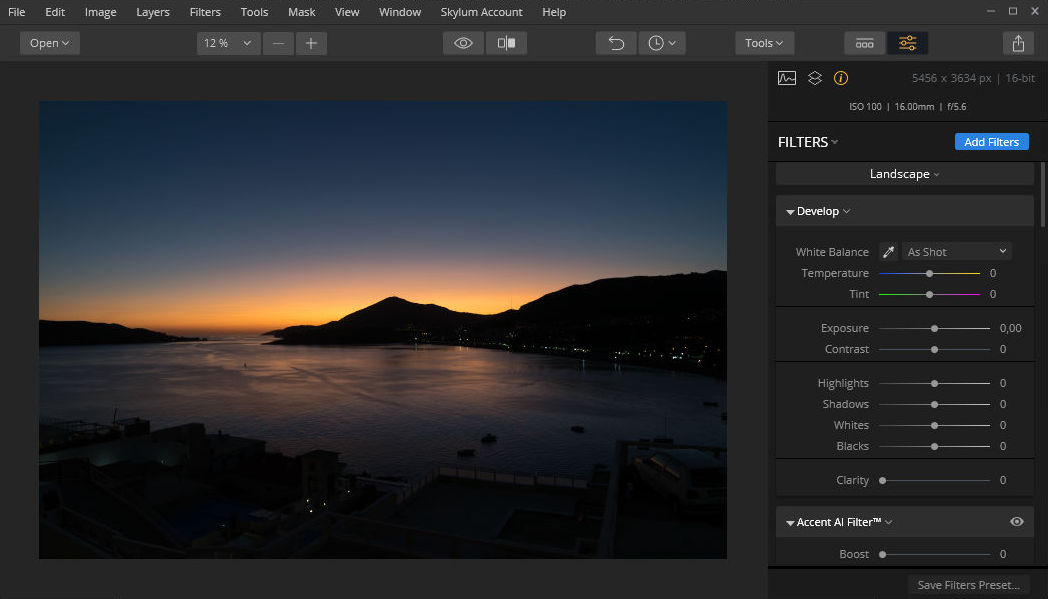Image resolution: width=1048 pixels, height=599 pixels.
Task: Click the 16.00mm focal length text
Action: pyautogui.click(x=914, y=106)
